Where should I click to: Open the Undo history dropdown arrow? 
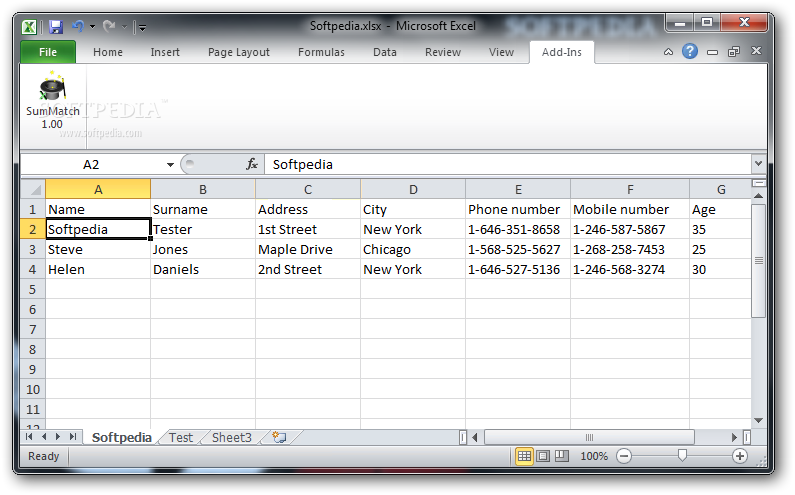pyautogui.click(x=92, y=26)
